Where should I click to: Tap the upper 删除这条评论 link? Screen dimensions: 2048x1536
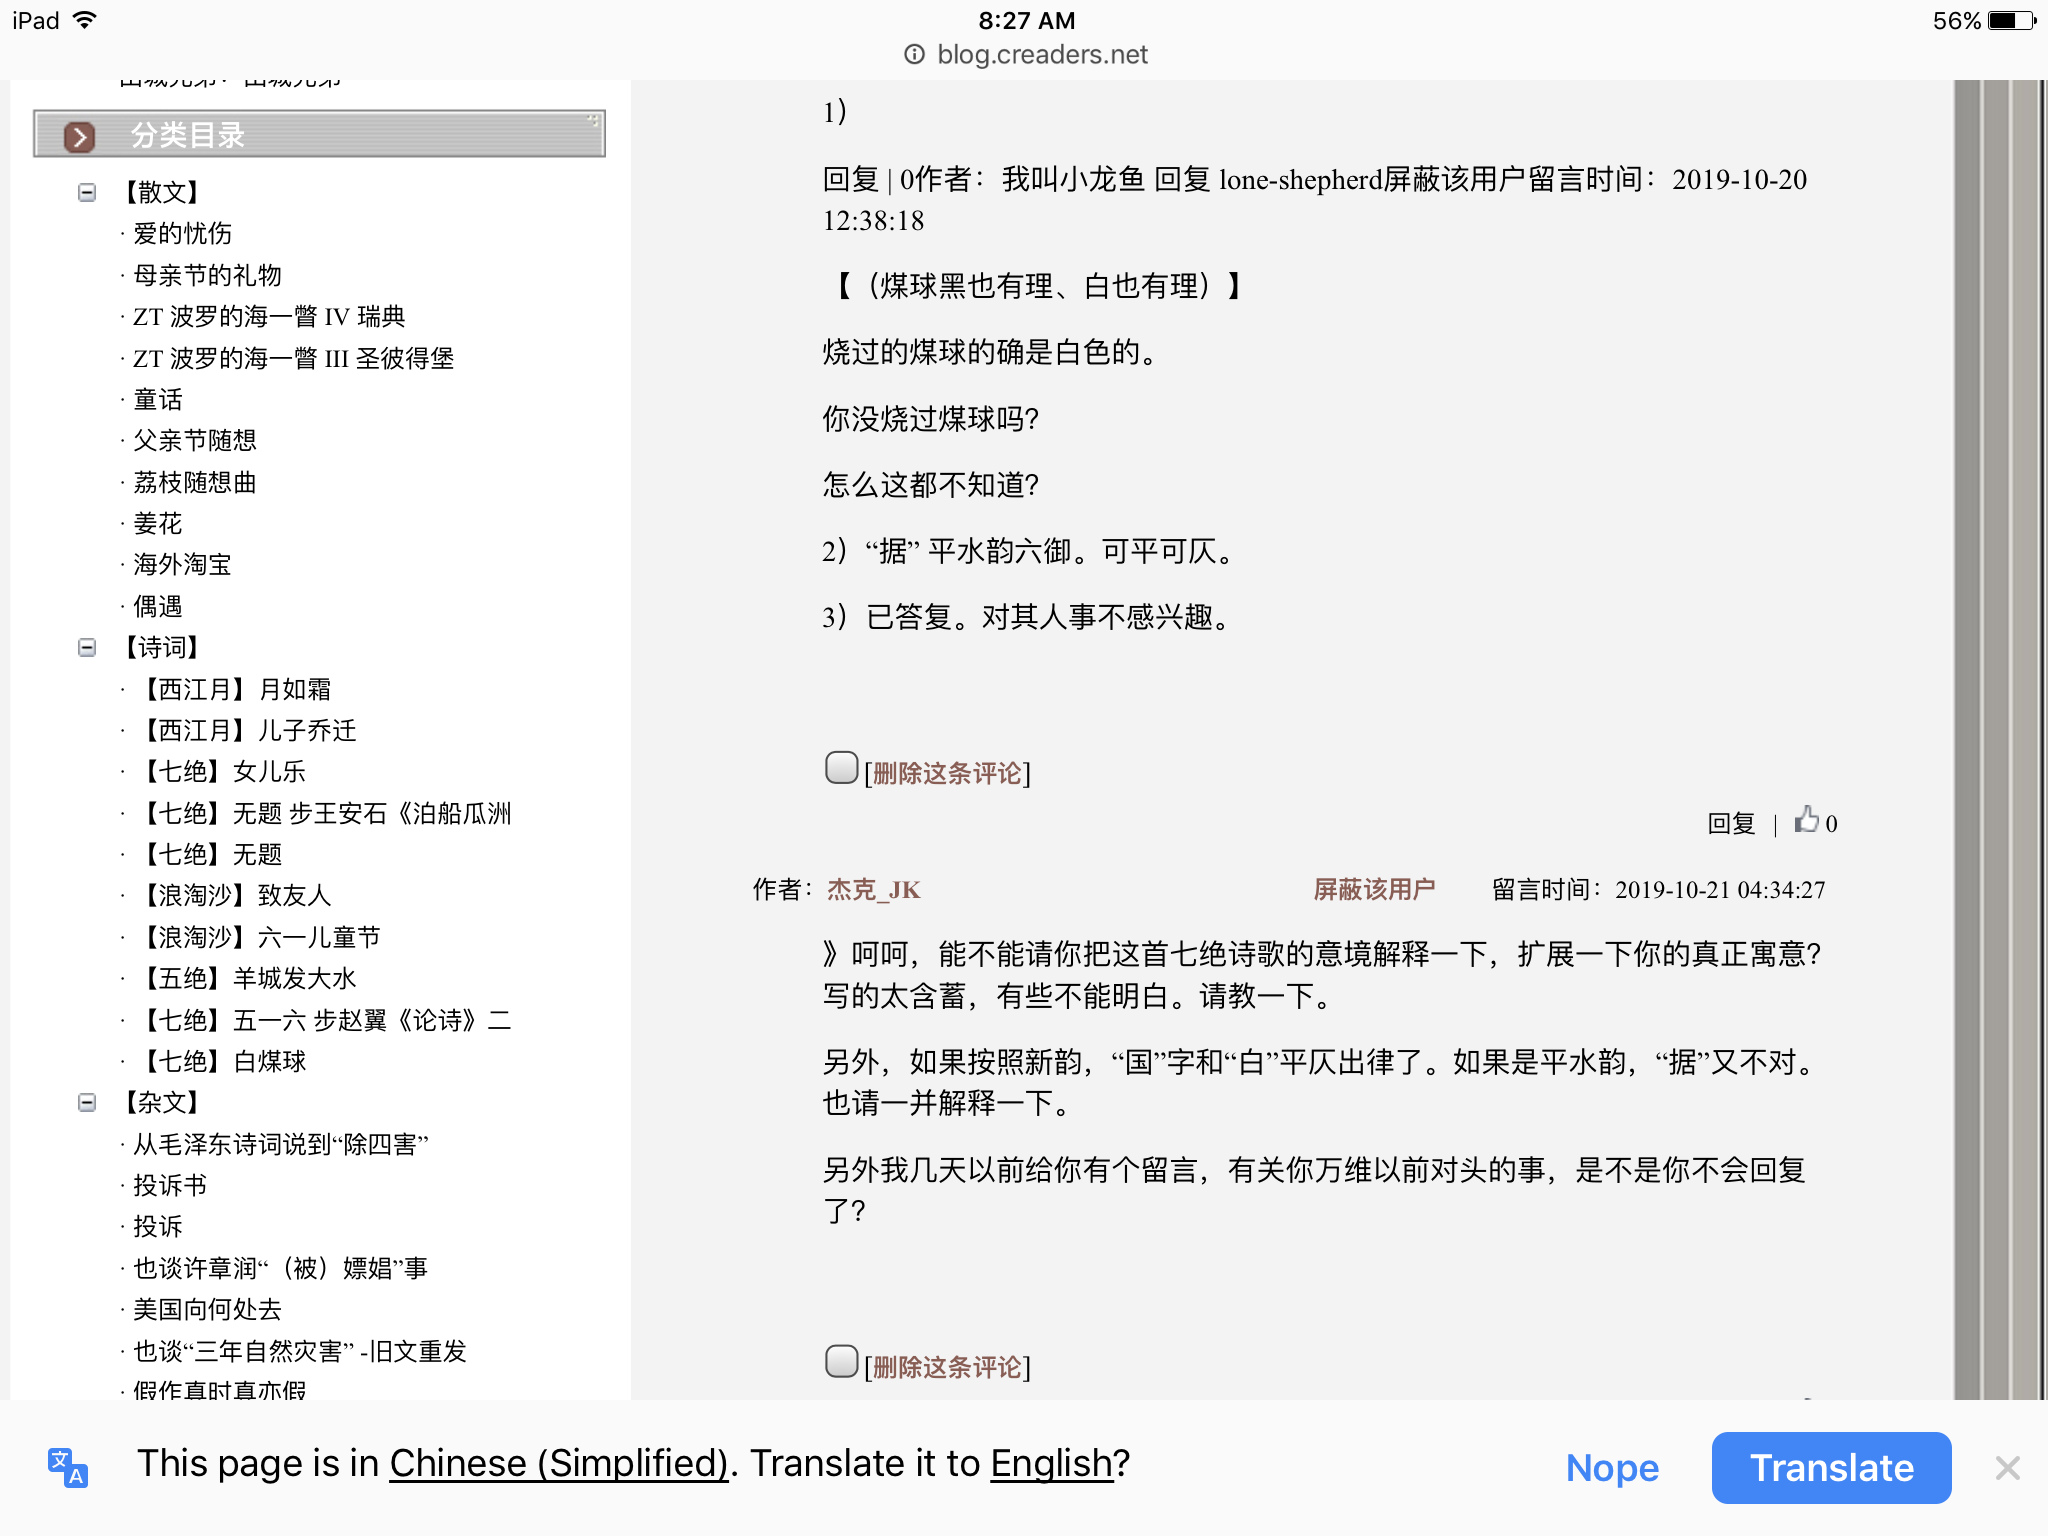pos(946,773)
